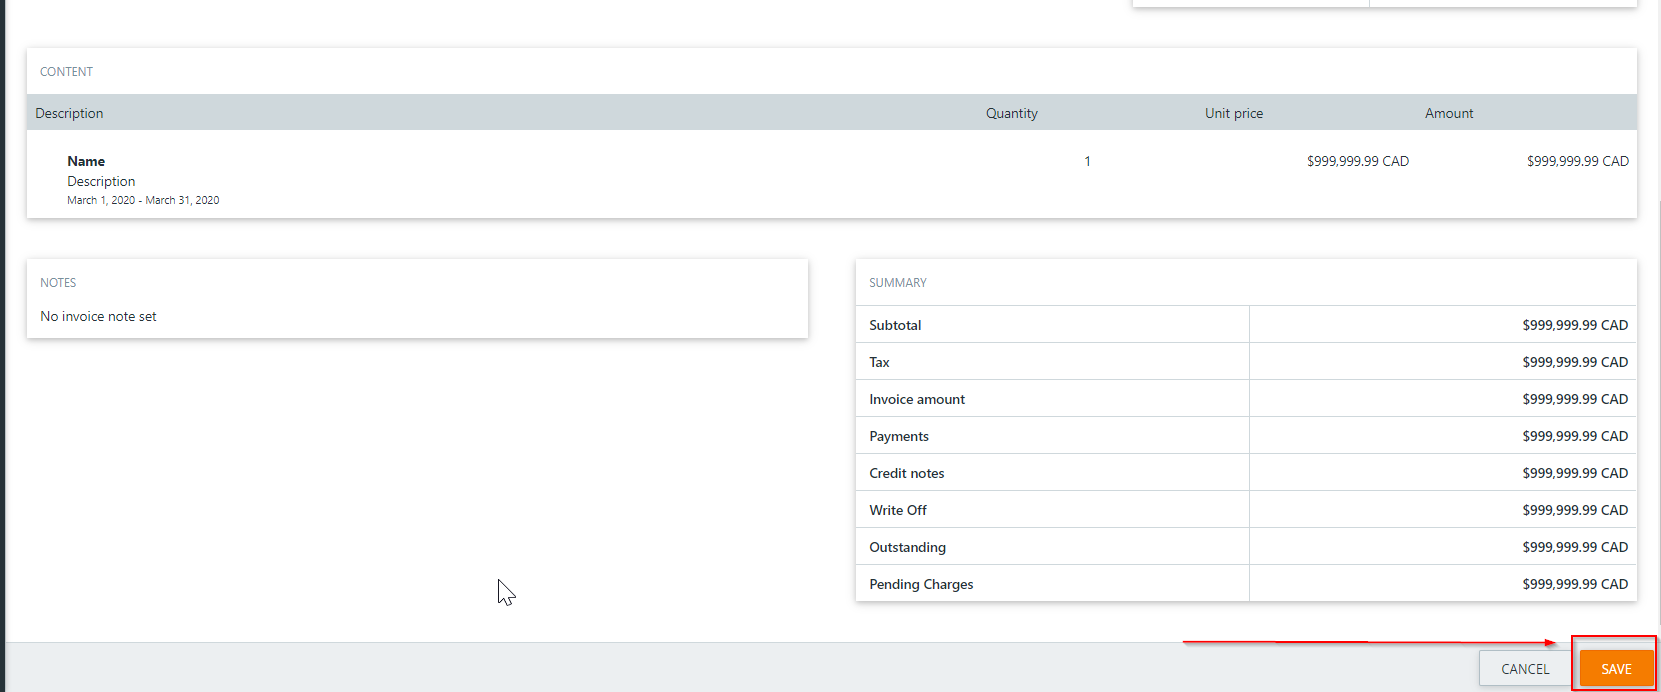The width and height of the screenshot is (1661, 692).
Task: Click the Payments amount value
Action: coord(1575,436)
